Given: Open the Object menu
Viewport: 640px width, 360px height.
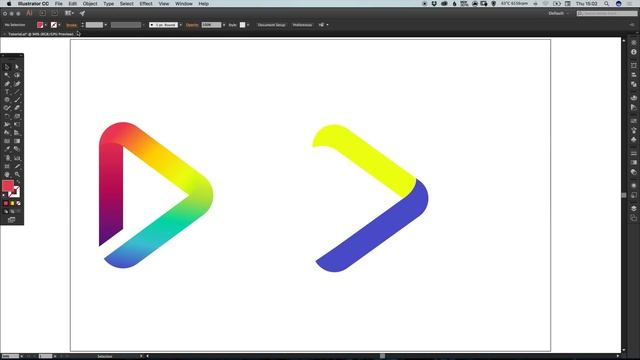Looking at the screenshot, I should click(x=90, y=4).
